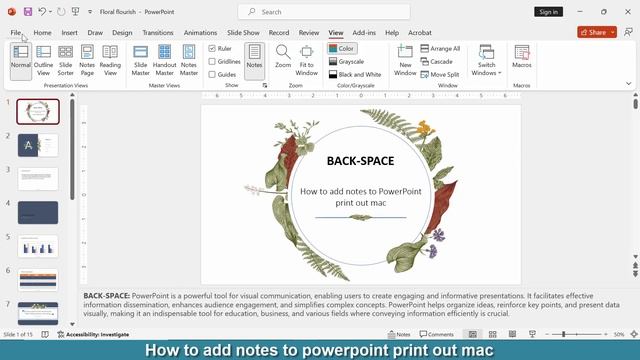Click the 50% zoom level
This screenshot has width=640, height=360.
click(x=619, y=334)
